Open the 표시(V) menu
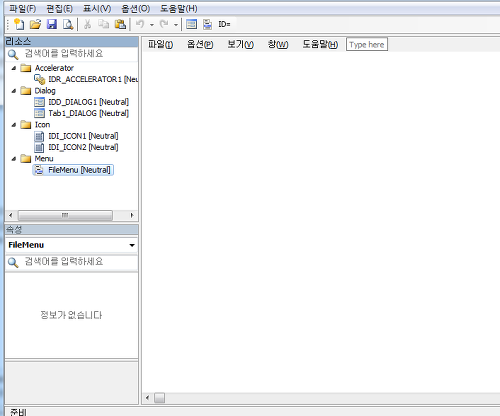Image resolution: width=500 pixels, height=416 pixels. tap(97, 9)
